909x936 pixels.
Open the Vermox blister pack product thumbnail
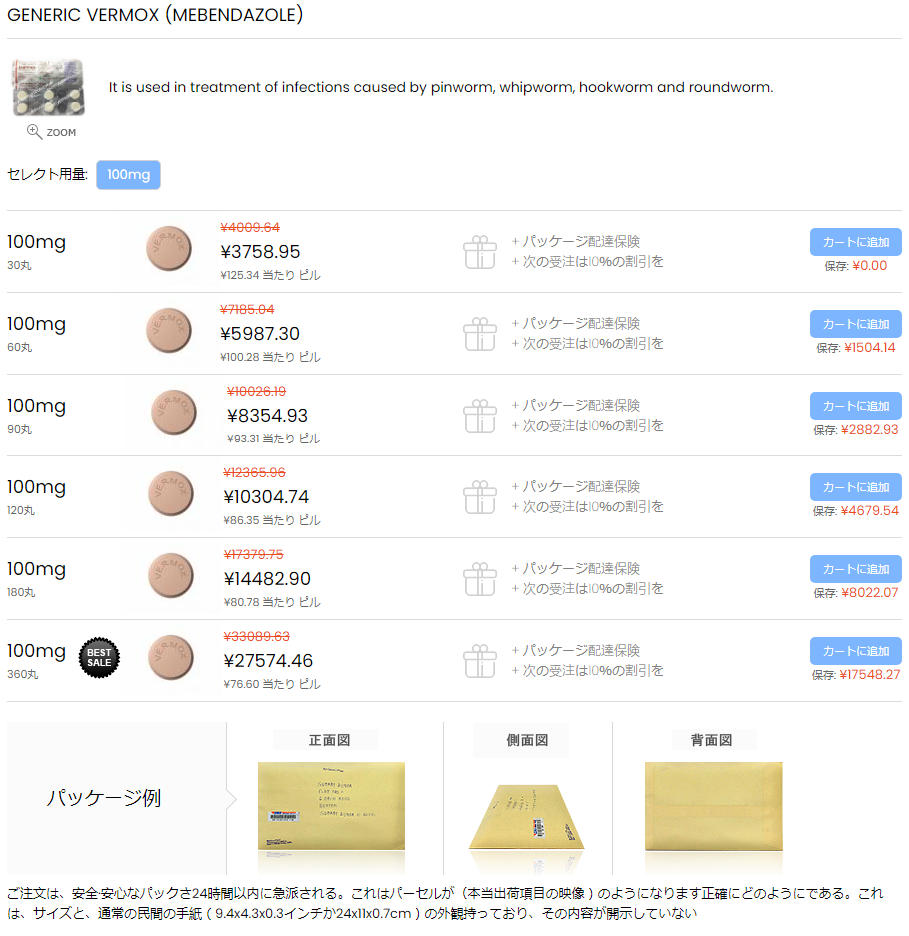click(x=49, y=87)
